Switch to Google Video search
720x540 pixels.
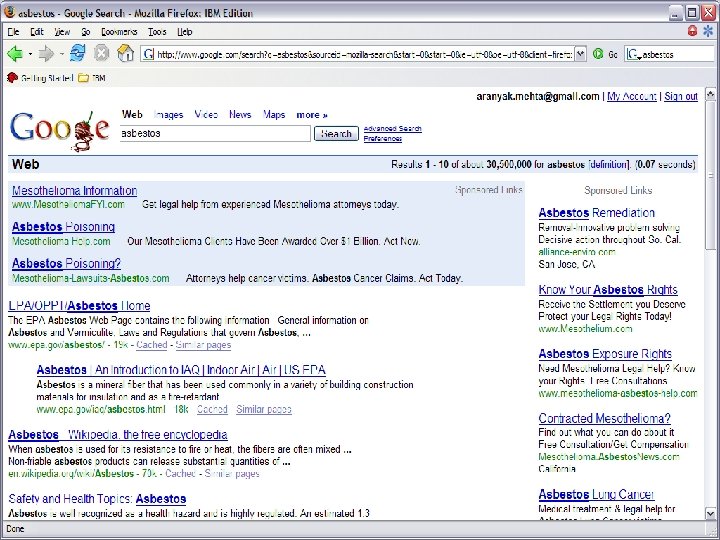pyautogui.click(x=206, y=114)
